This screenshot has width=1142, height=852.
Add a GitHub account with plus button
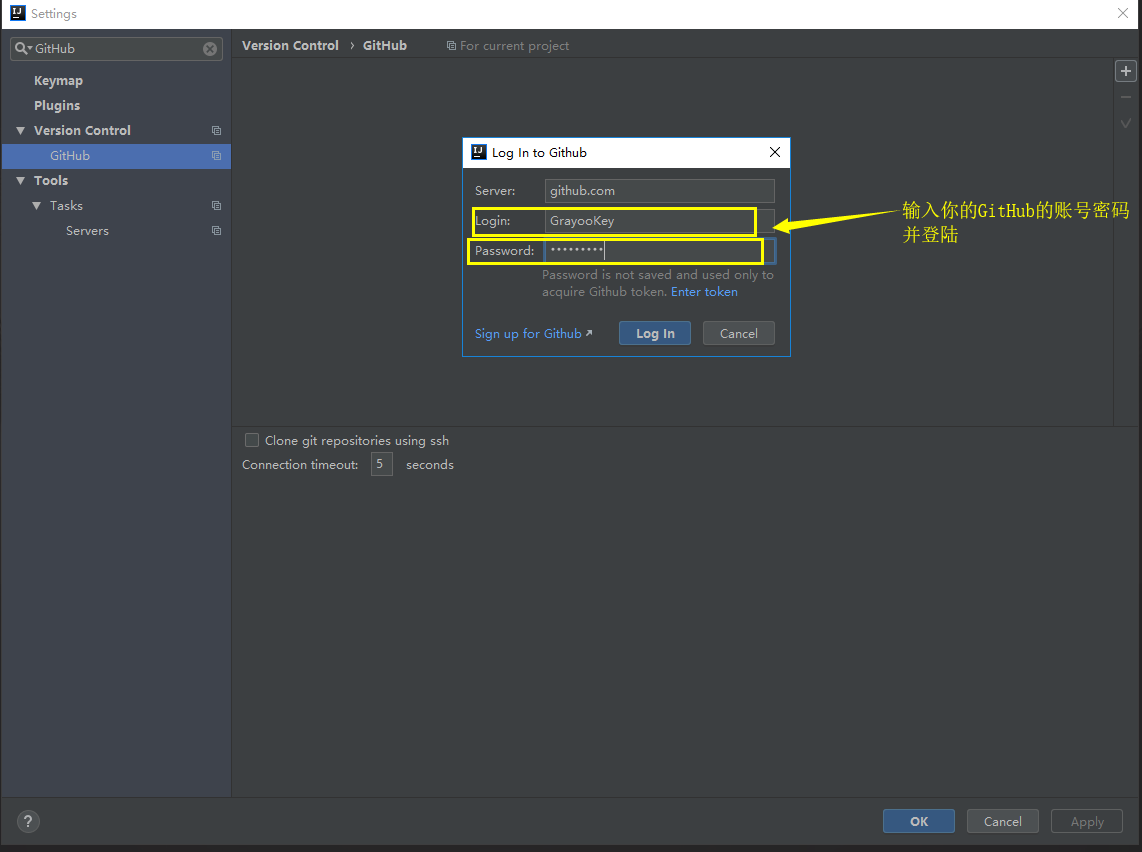point(1126,71)
